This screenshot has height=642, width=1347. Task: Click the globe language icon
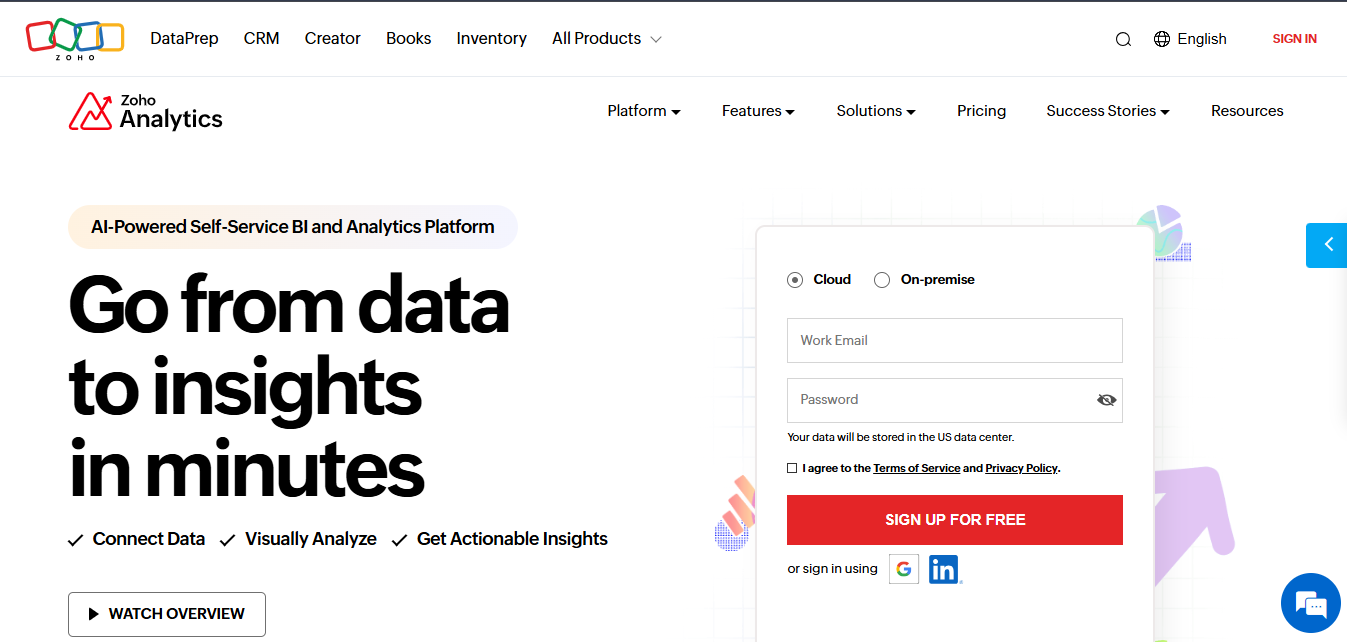click(1161, 39)
